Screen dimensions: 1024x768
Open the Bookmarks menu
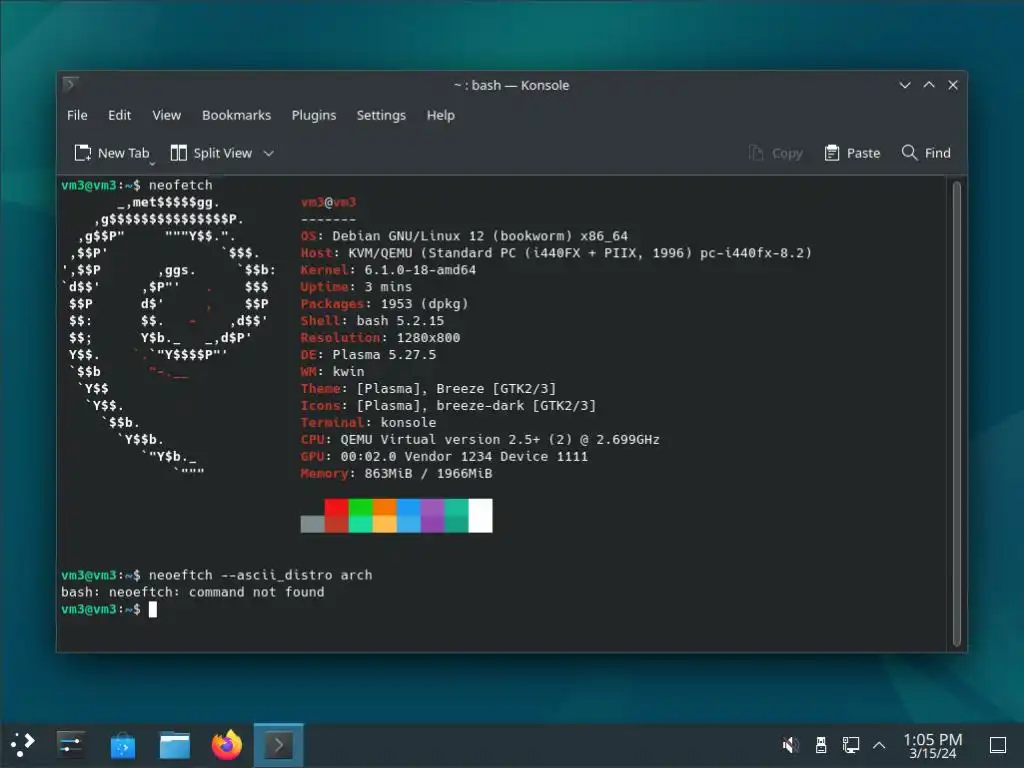[x=236, y=115]
